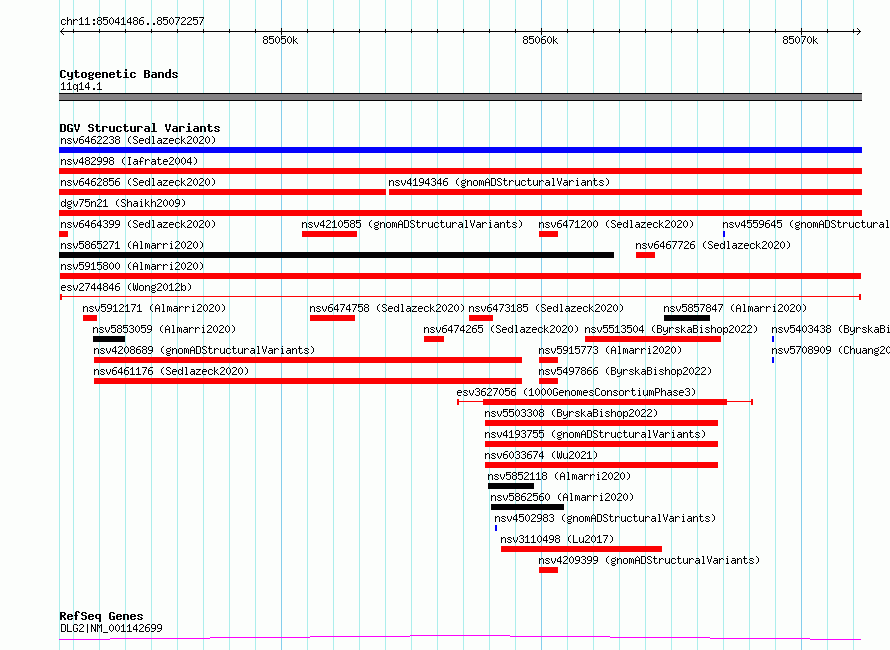
Task: Click the chr11:85041486..85072257 coordinates text
Action: pos(132,22)
